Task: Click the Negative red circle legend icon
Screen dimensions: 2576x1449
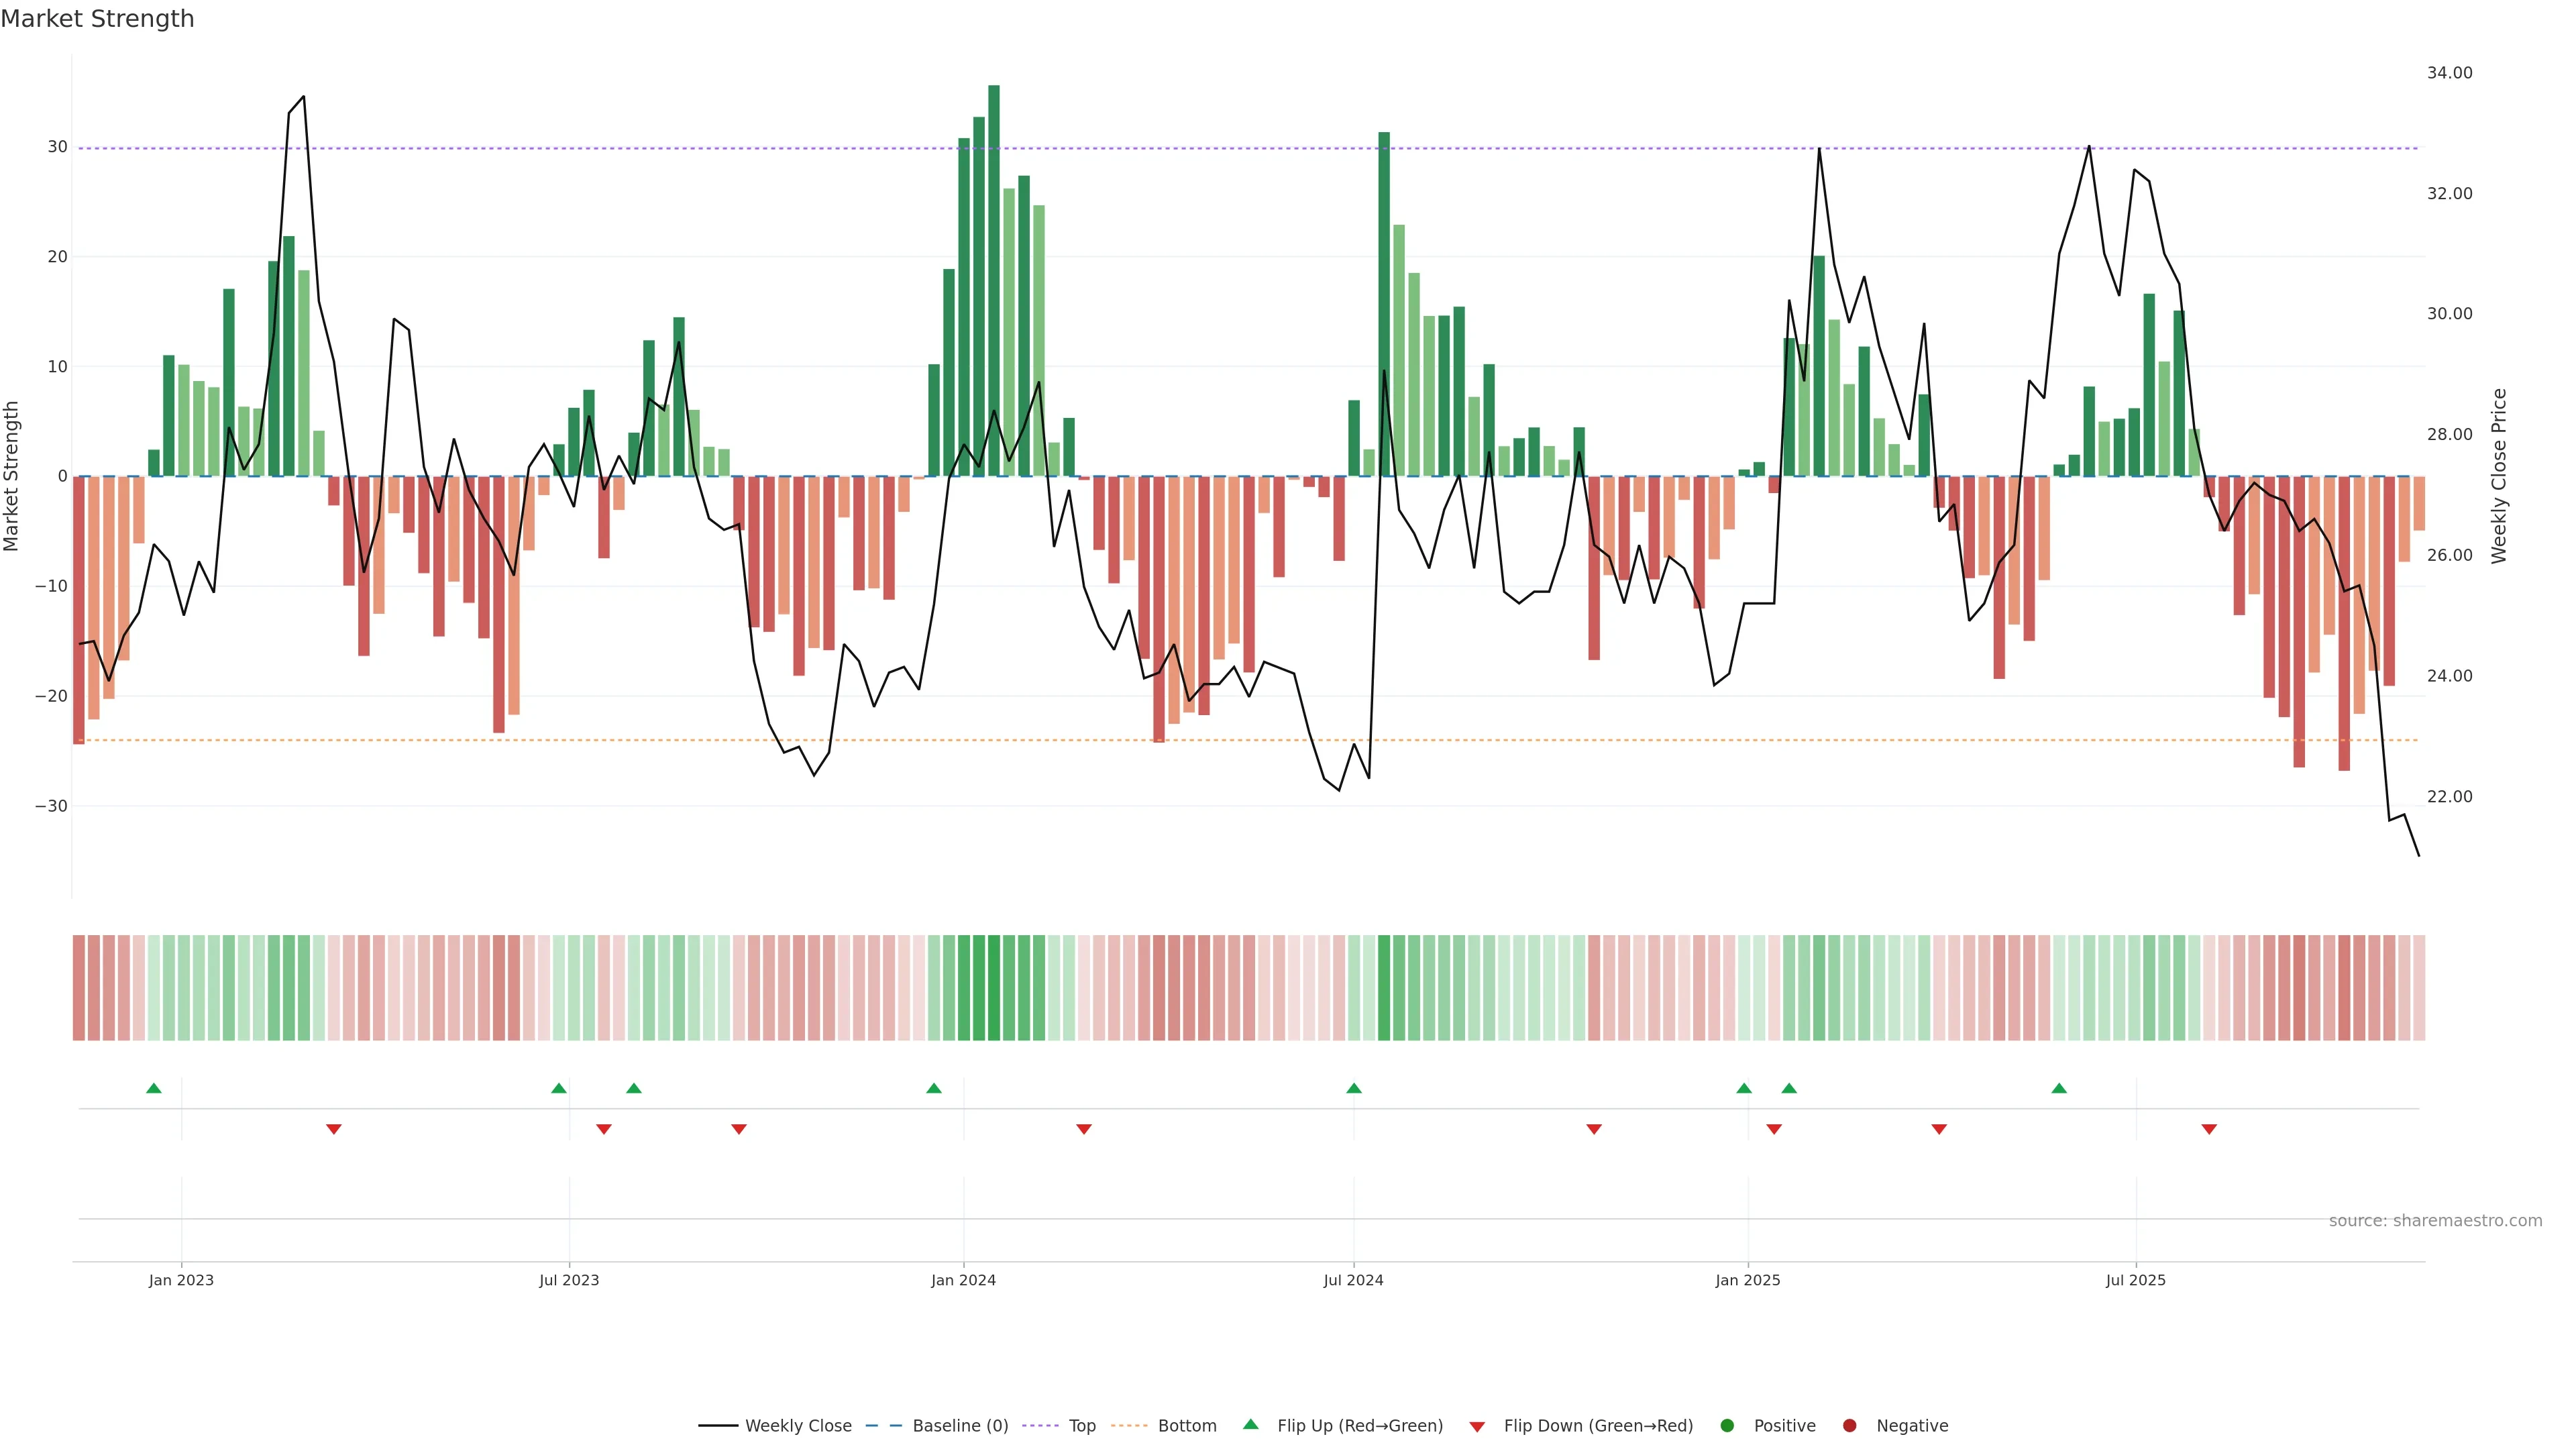Action: click(1849, 1426)
